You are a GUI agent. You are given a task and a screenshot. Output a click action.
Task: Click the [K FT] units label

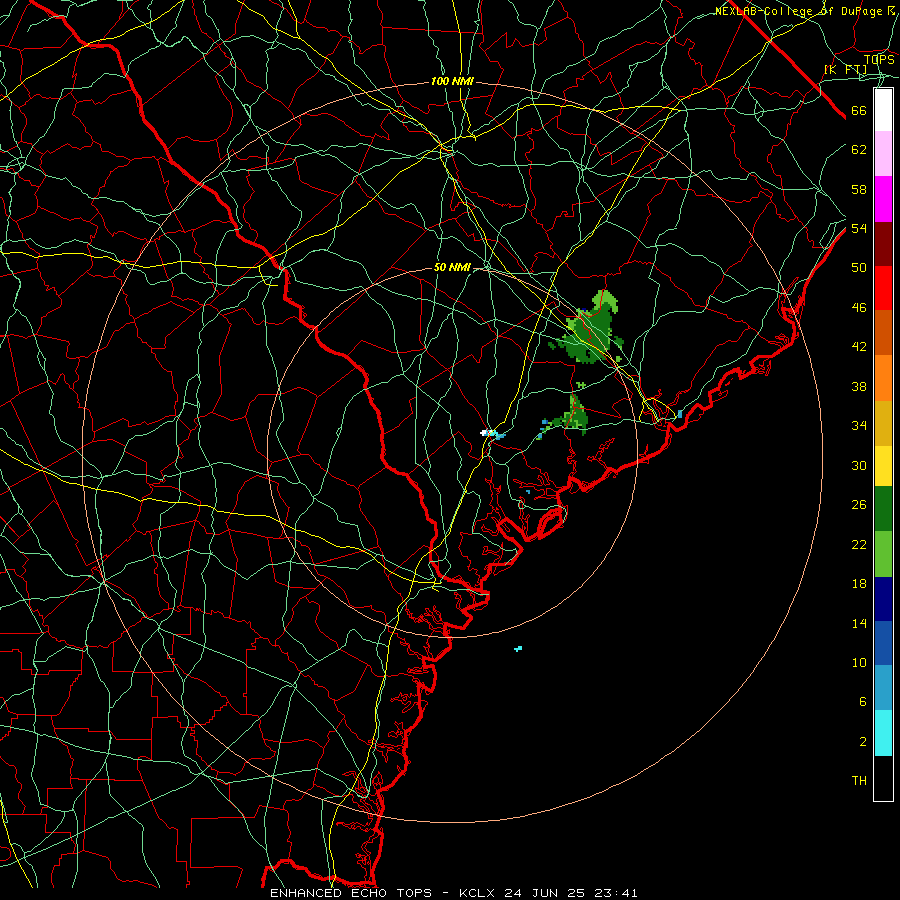click(845, 70)
